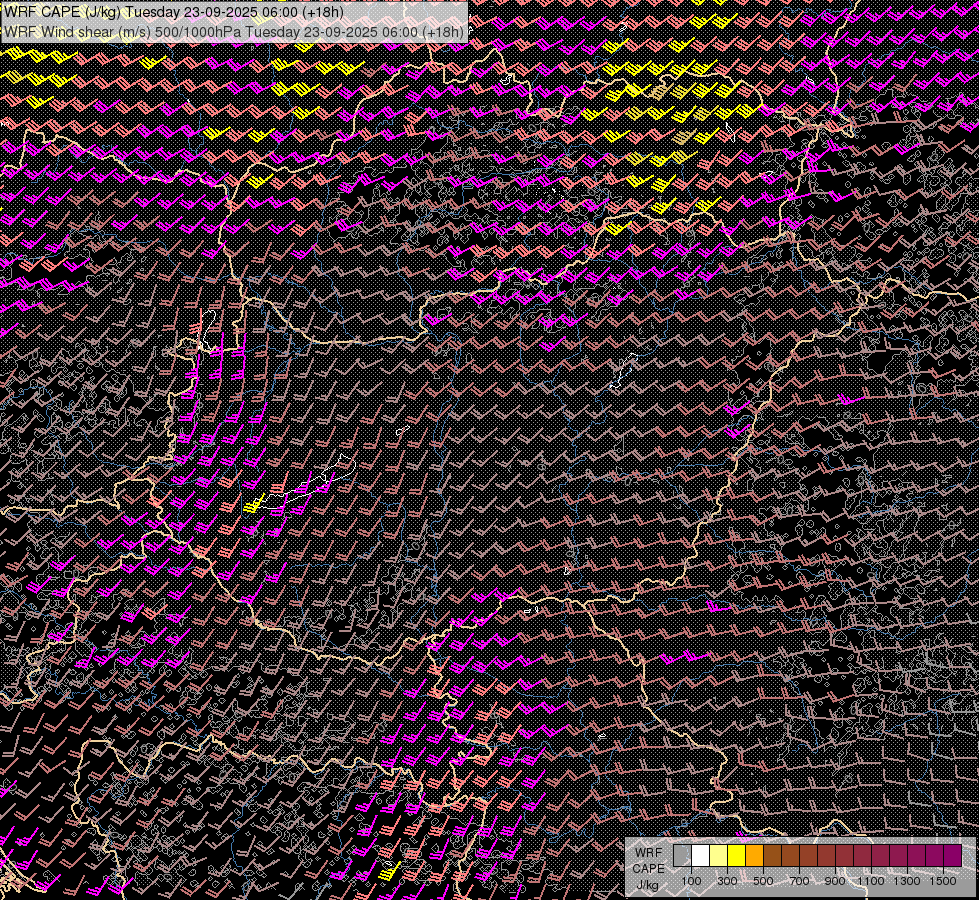Click the last purple legend swatch
Image resolution: width=979 pixels, height=900 pixels.
pyautogui.click(x=952, y=856)
